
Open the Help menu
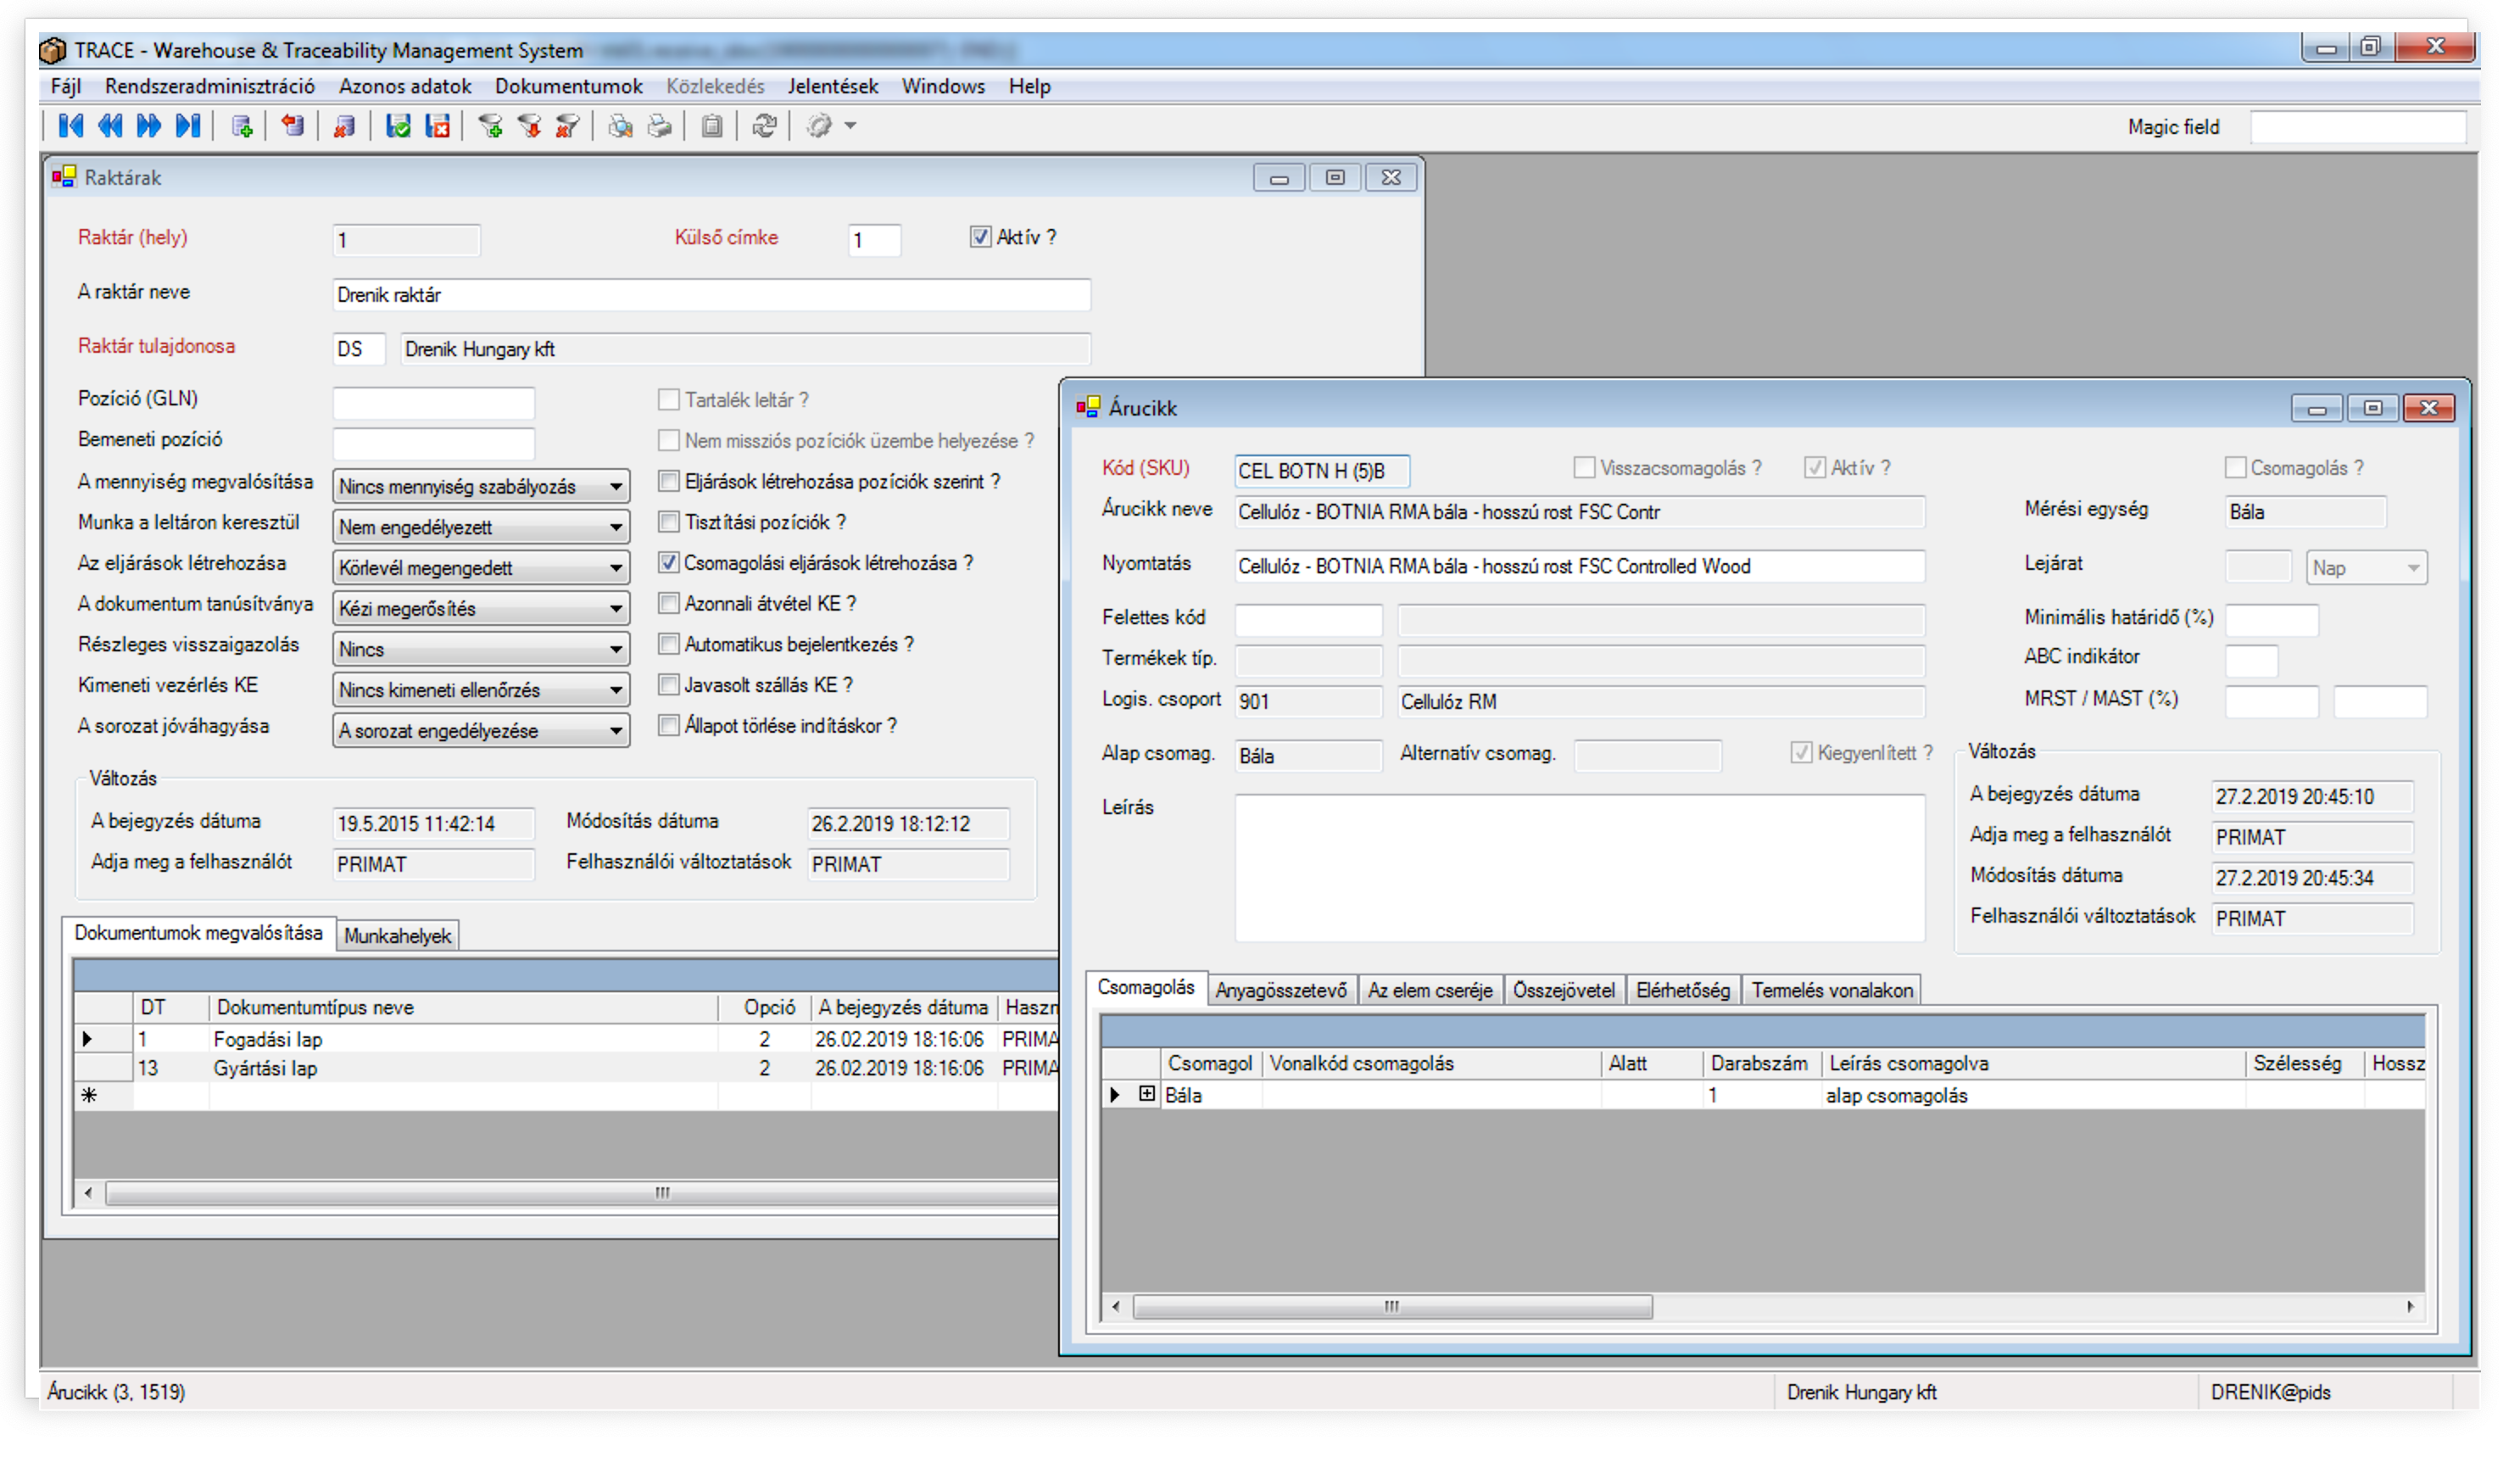(1030, 86)
